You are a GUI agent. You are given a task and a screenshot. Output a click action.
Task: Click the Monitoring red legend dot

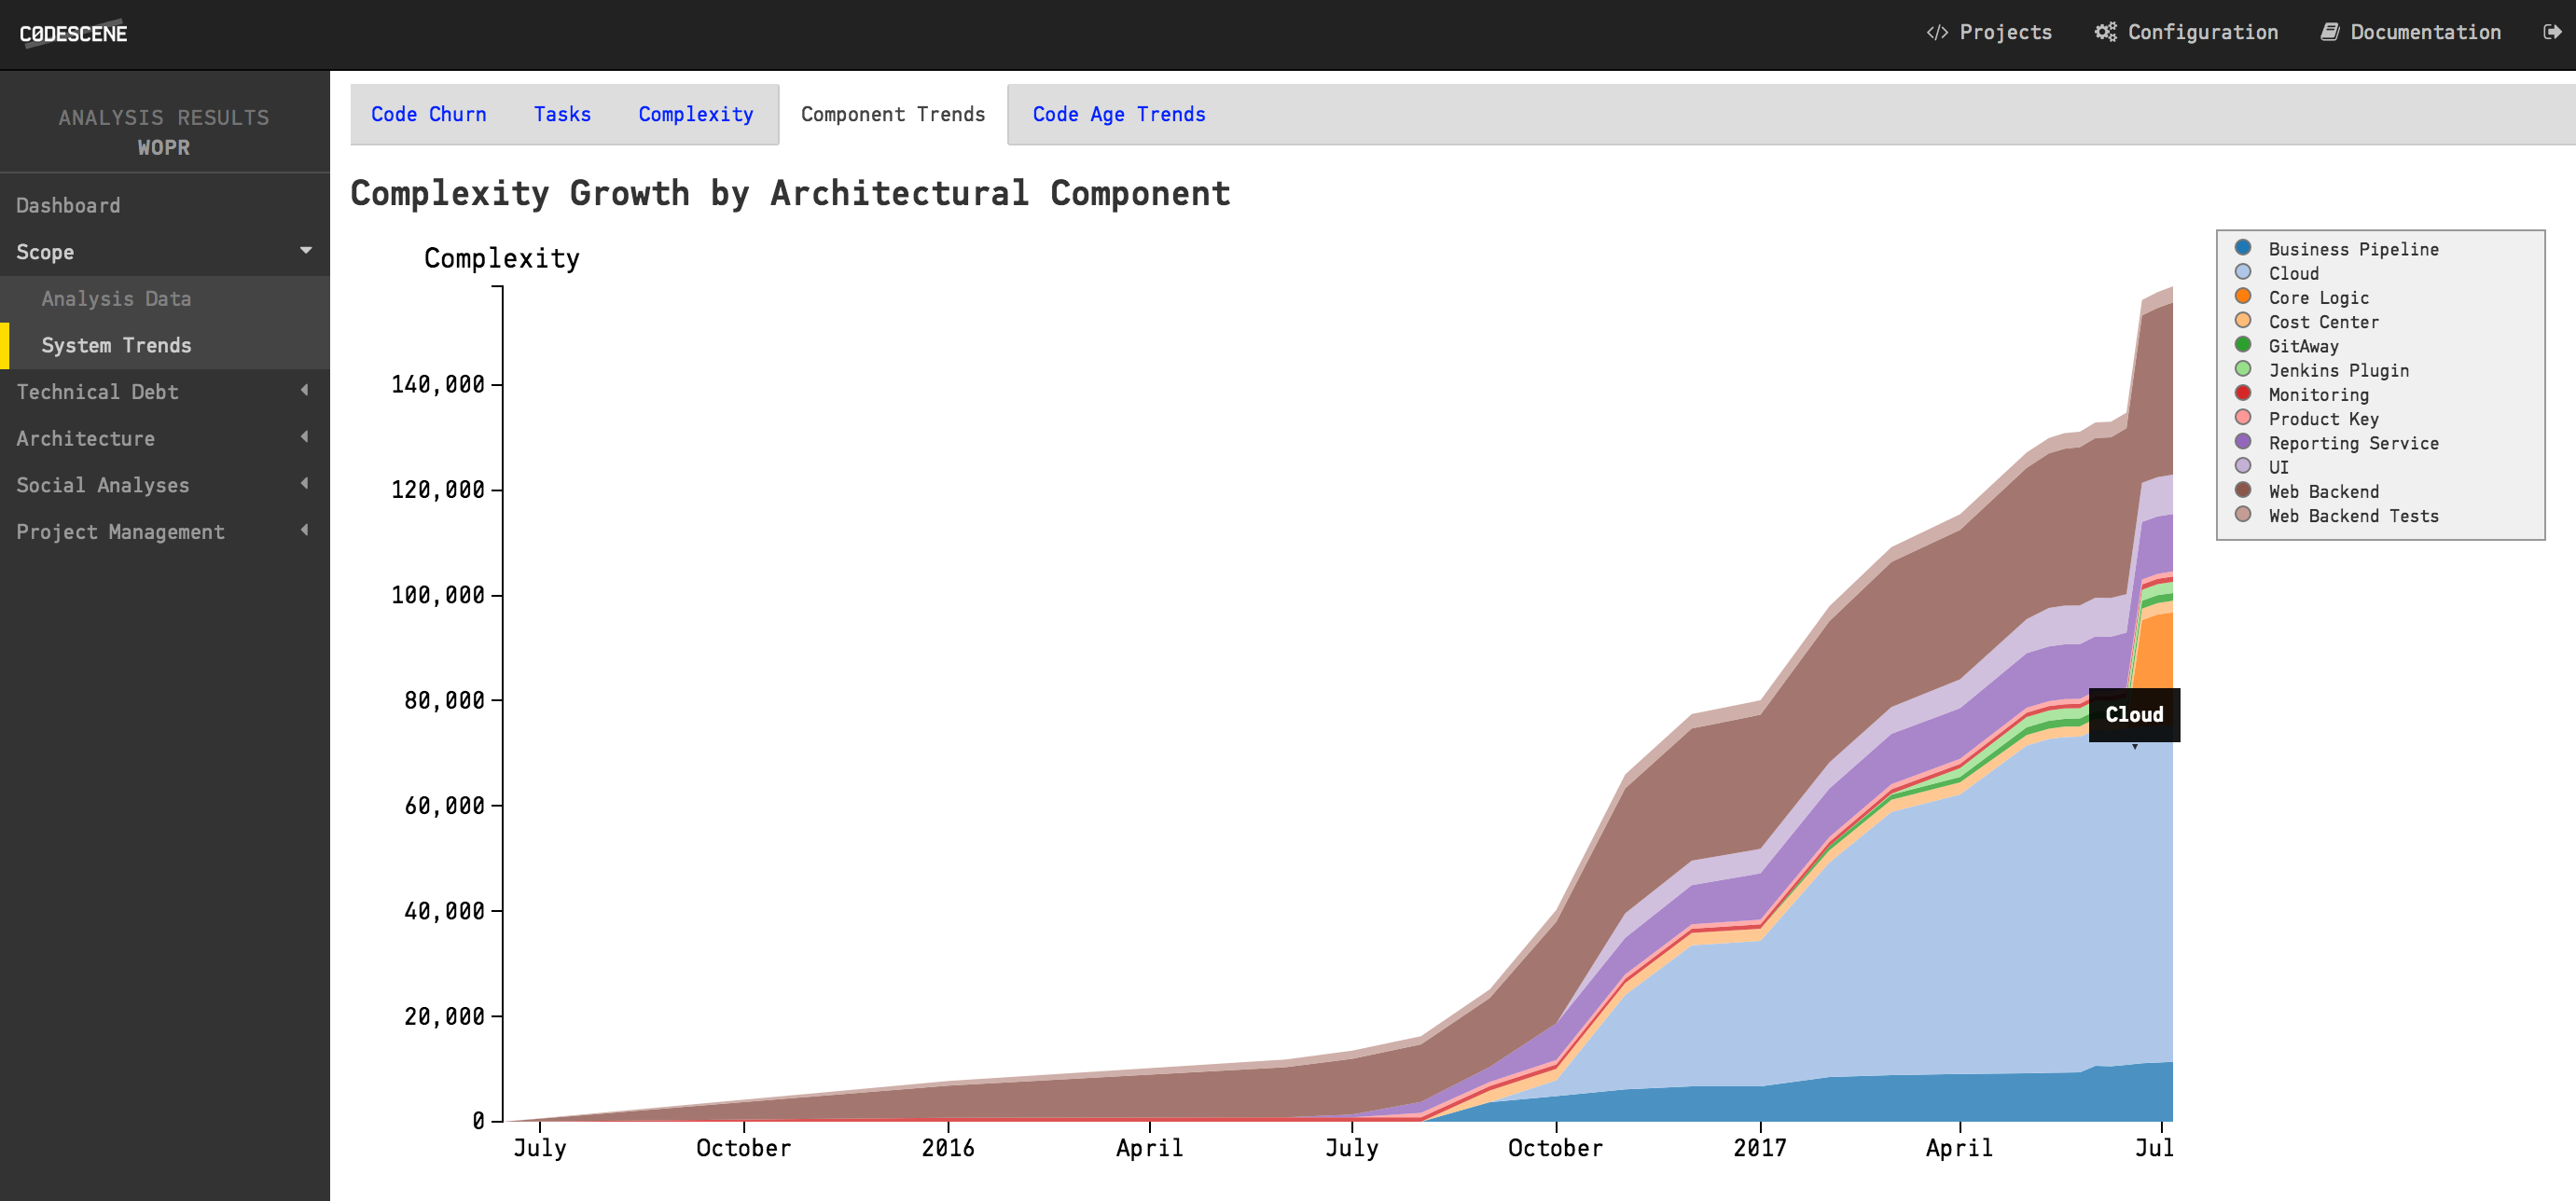coord(2243,394)
